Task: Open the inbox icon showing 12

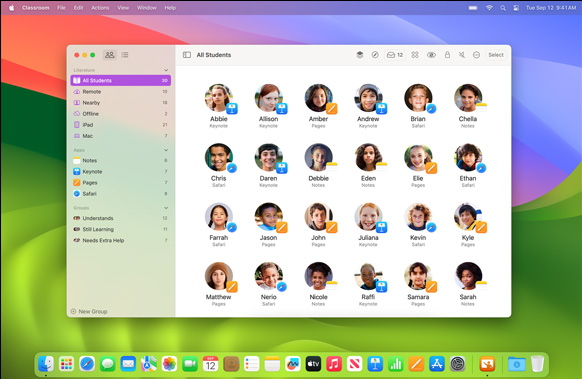Action: [395, 55]
